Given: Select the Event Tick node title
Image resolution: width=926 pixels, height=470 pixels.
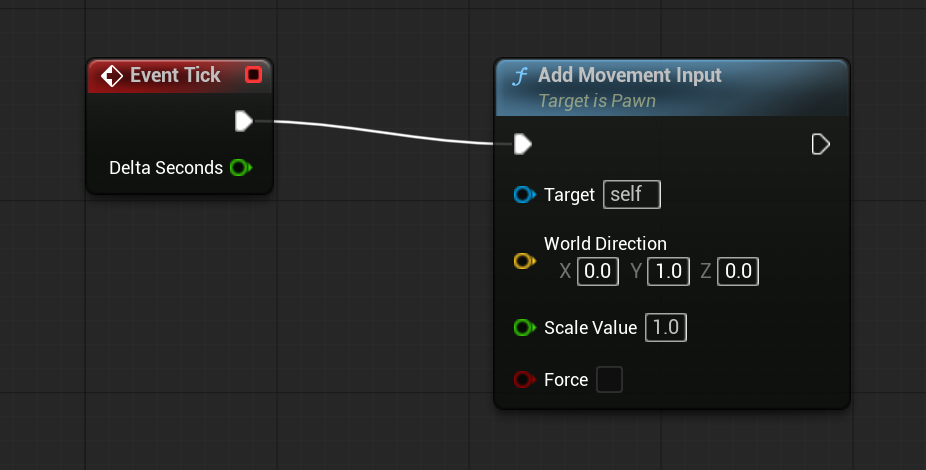Looking at the screenshot, I should (x=175, y=75).
